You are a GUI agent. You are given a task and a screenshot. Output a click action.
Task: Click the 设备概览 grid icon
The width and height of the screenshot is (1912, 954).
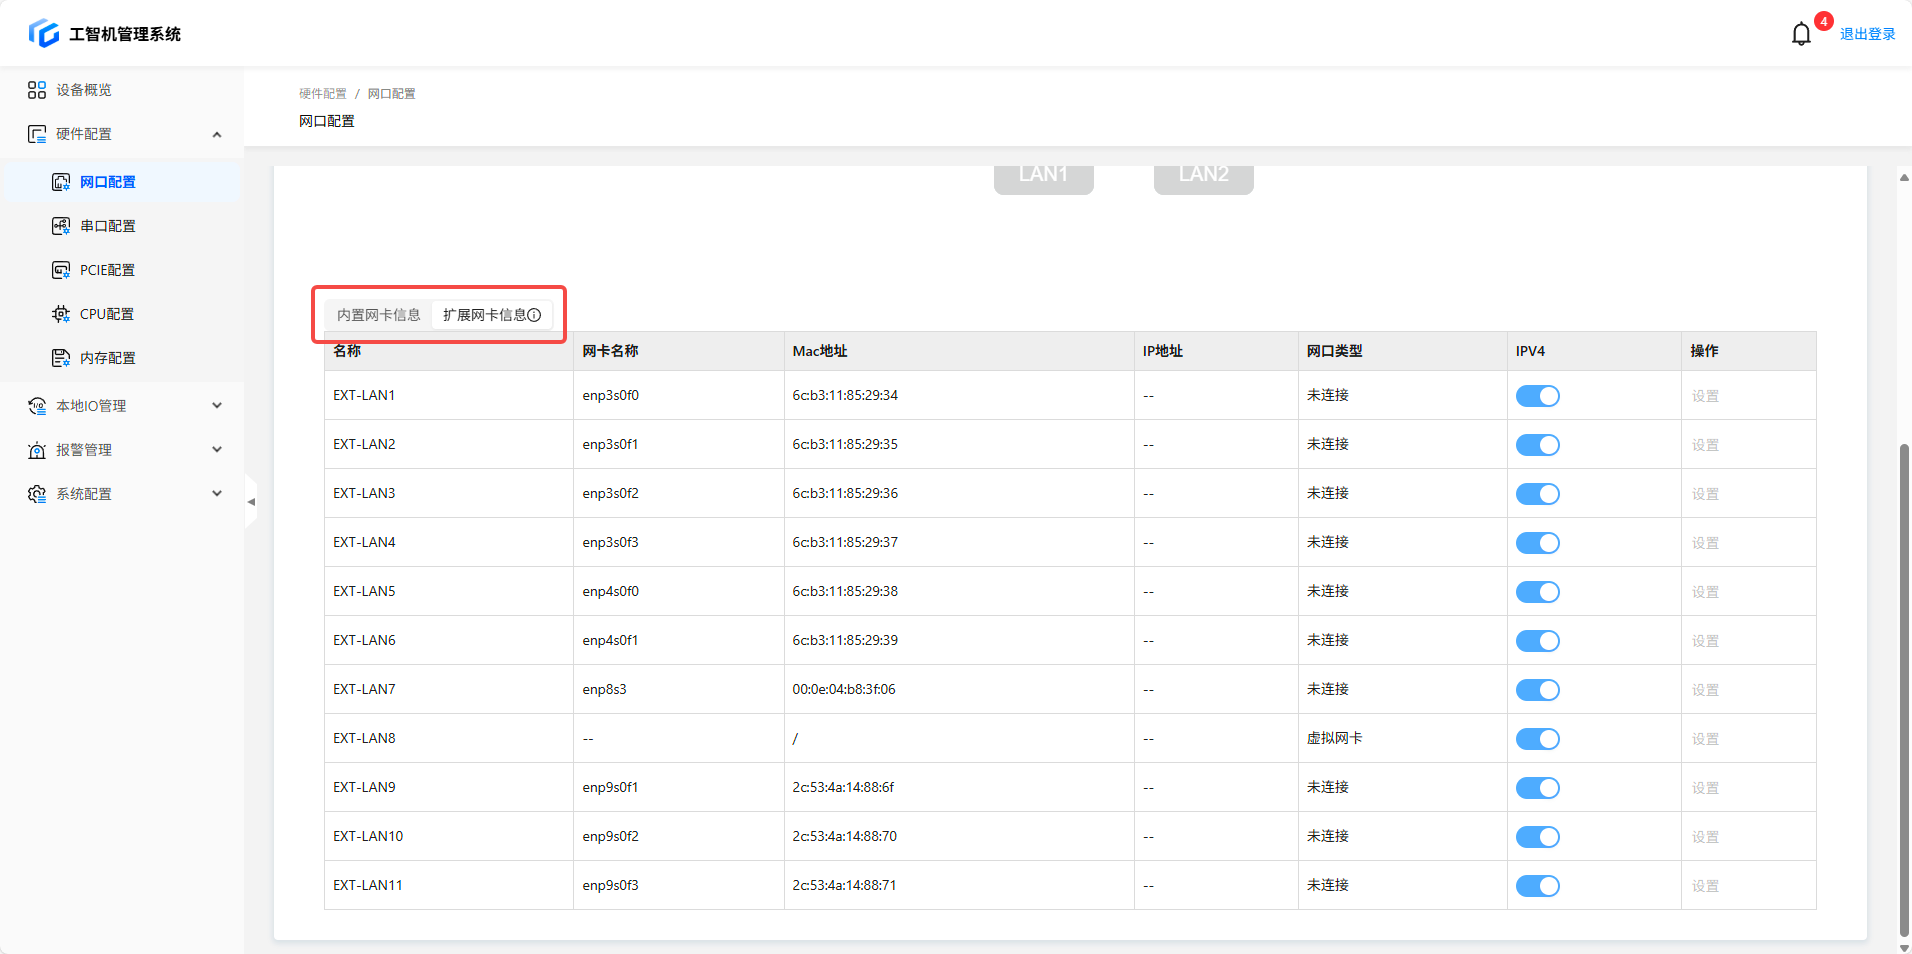click(x=37, y=90)
